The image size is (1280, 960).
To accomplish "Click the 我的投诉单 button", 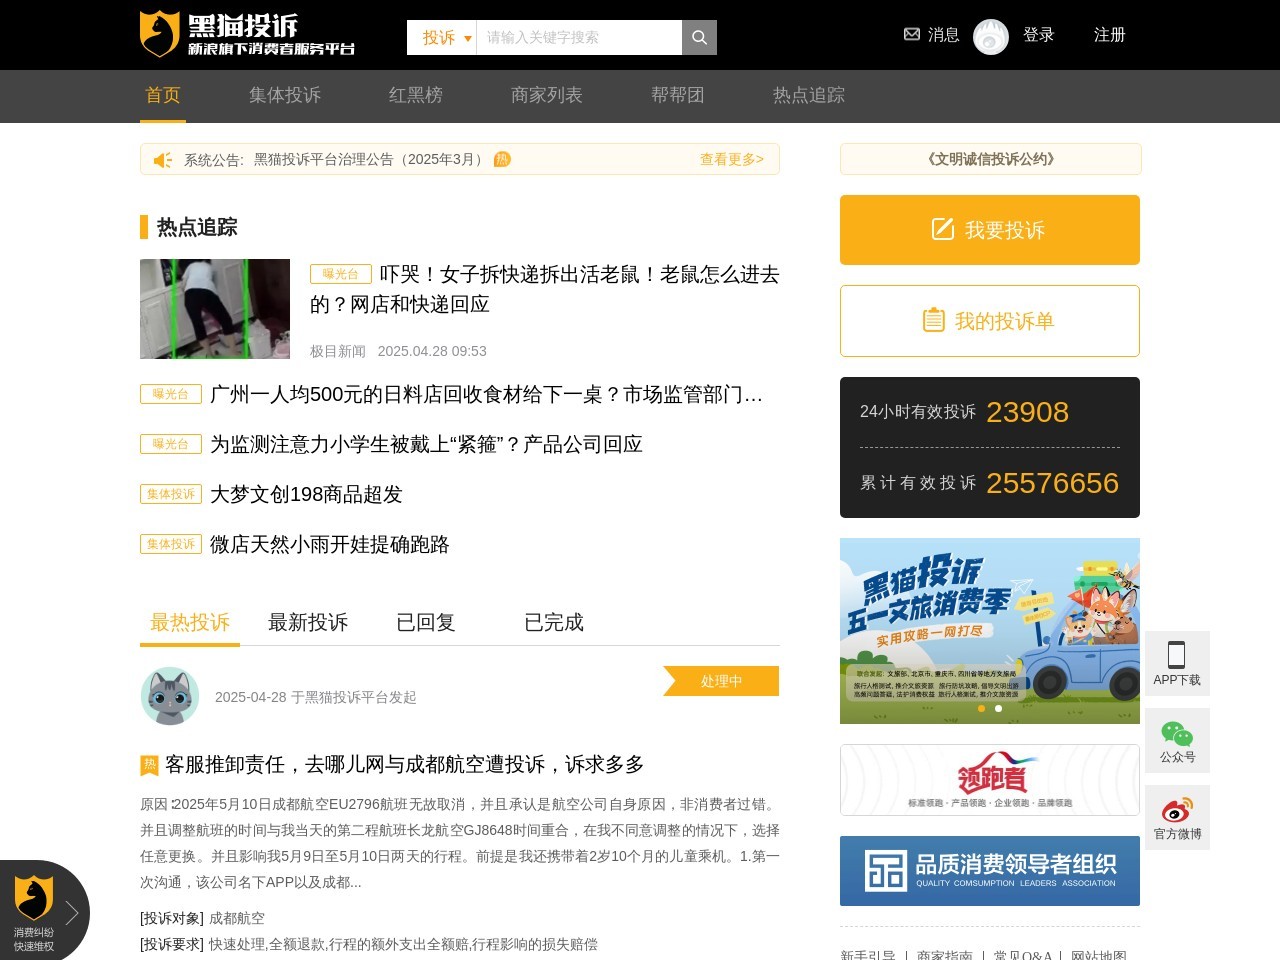I will [x=990, y=321].
